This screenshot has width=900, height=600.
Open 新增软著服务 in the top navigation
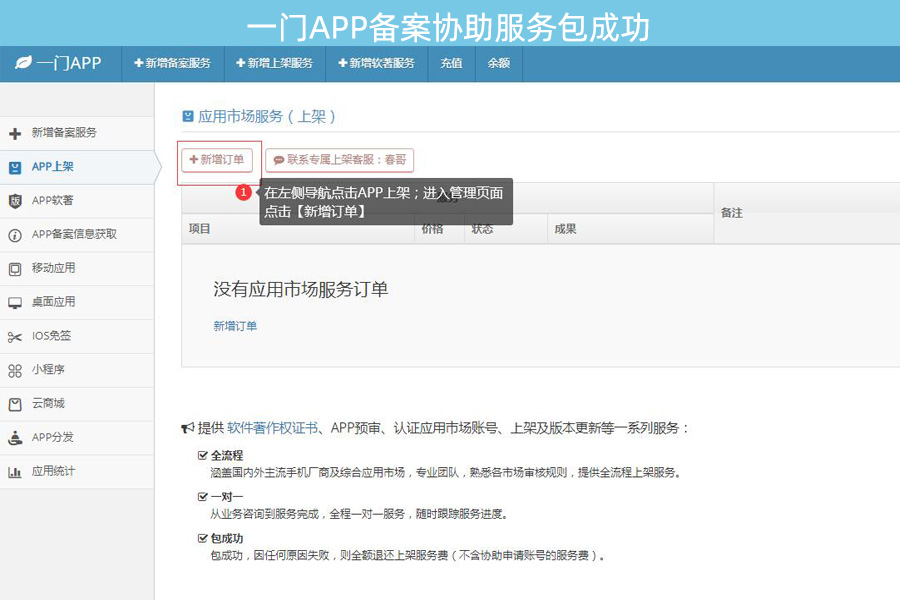coord(377,63)
